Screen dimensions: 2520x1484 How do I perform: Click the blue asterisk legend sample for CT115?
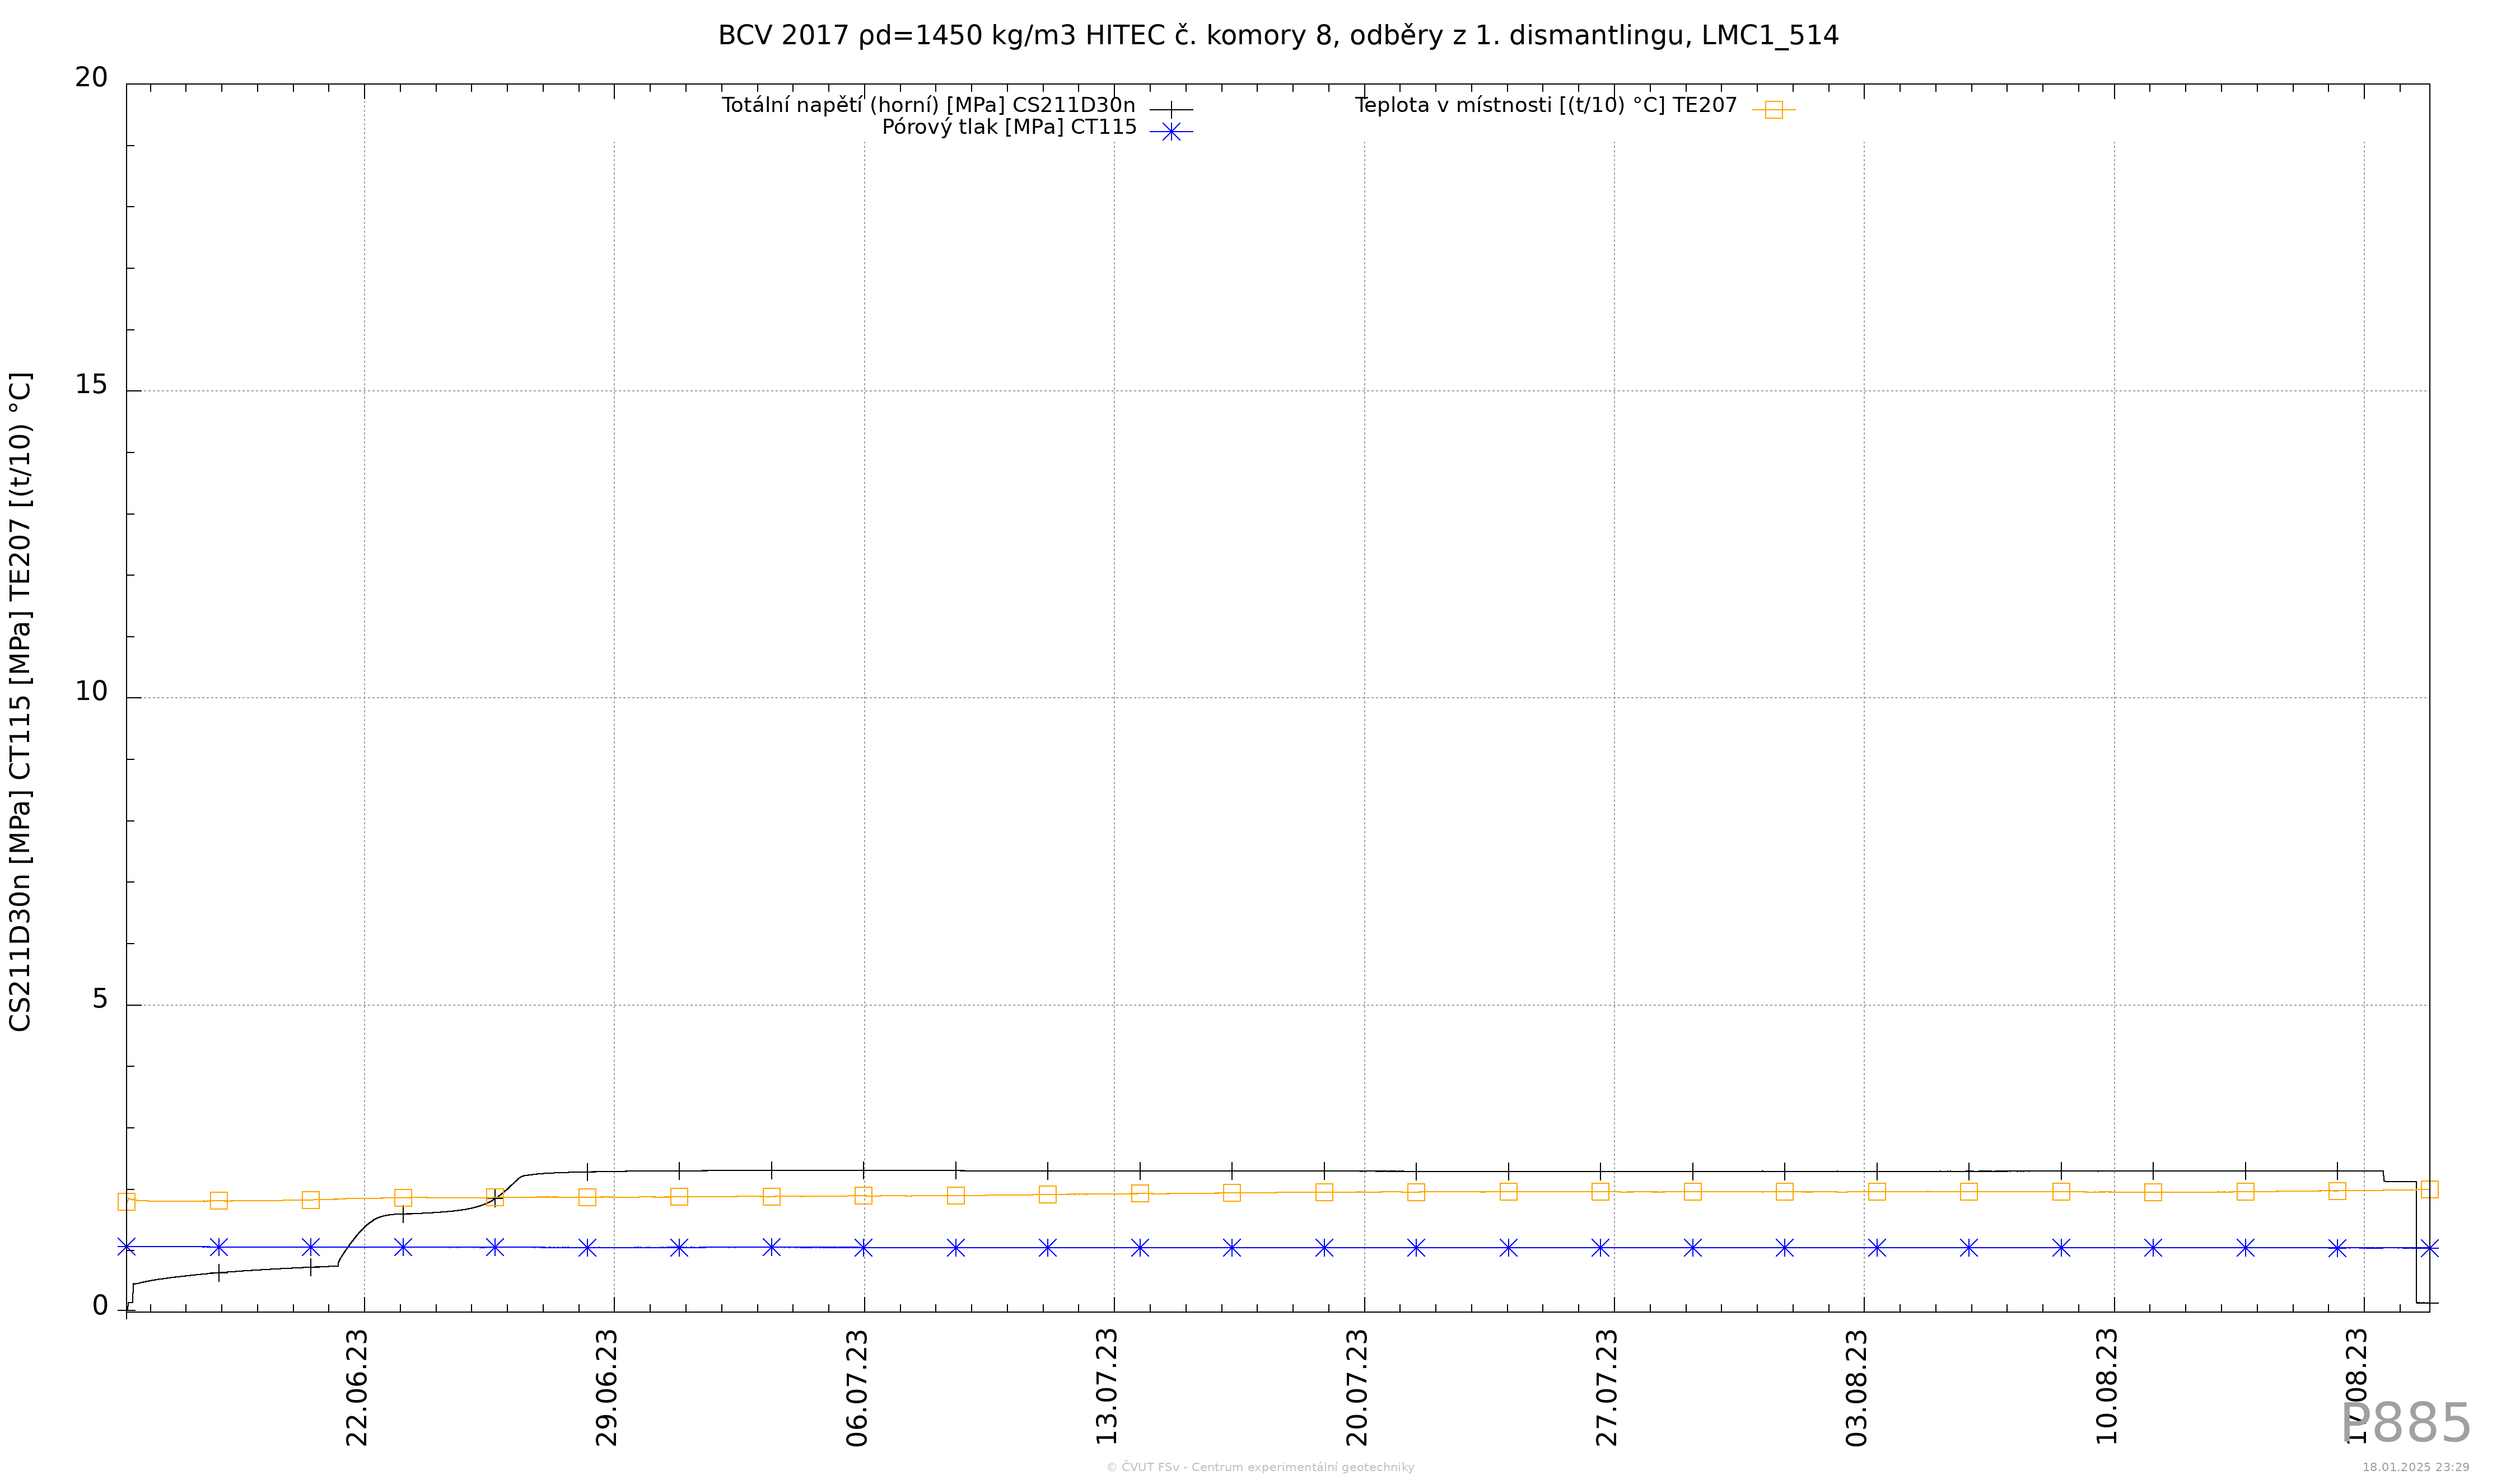point(1171,131)
